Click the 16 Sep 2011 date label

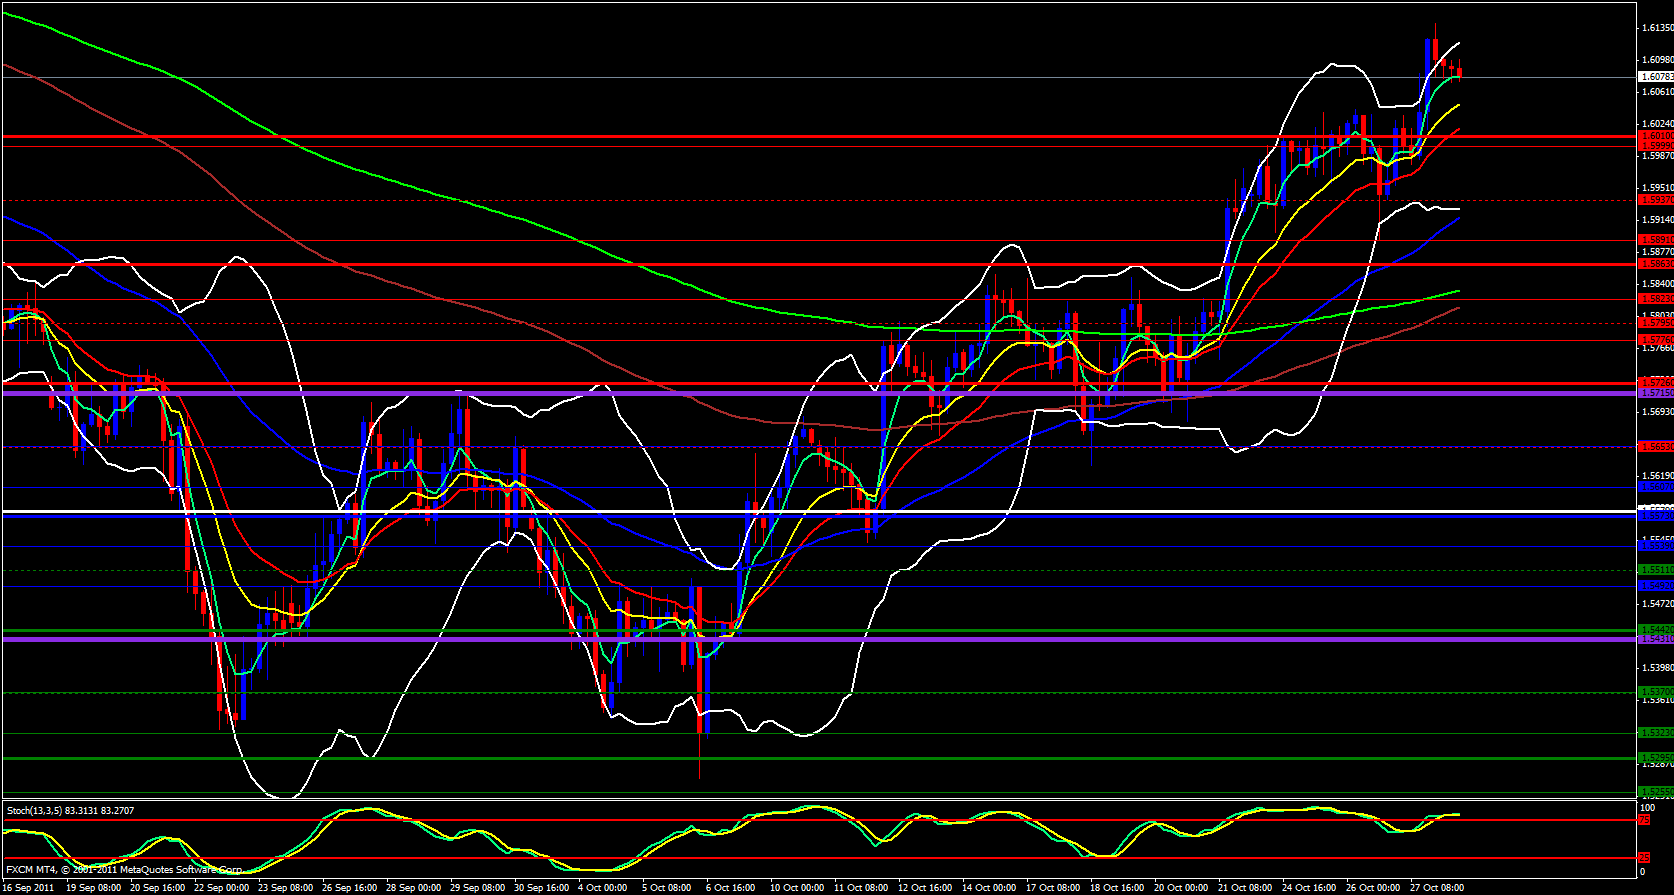coord(29,887)
